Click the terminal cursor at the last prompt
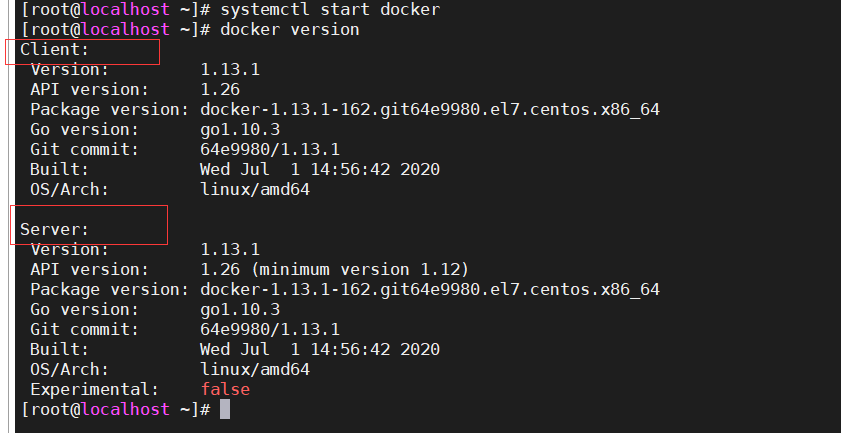This screenshot has height=433, width=841. pyautogui.click(x=225, y=409)
